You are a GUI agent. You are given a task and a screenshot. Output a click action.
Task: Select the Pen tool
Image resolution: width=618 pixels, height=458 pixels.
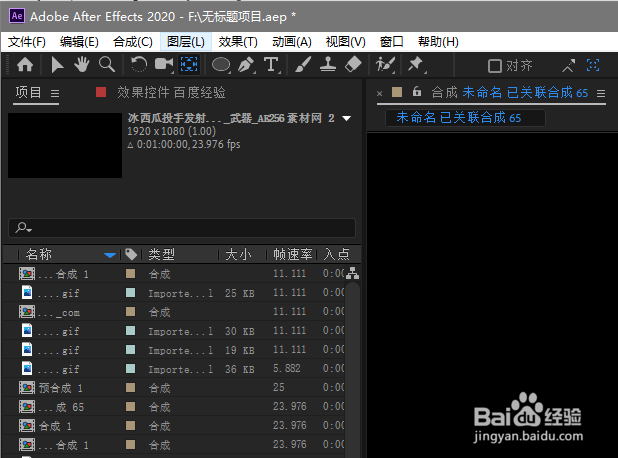pyautogui.click(x=246, y=65)
